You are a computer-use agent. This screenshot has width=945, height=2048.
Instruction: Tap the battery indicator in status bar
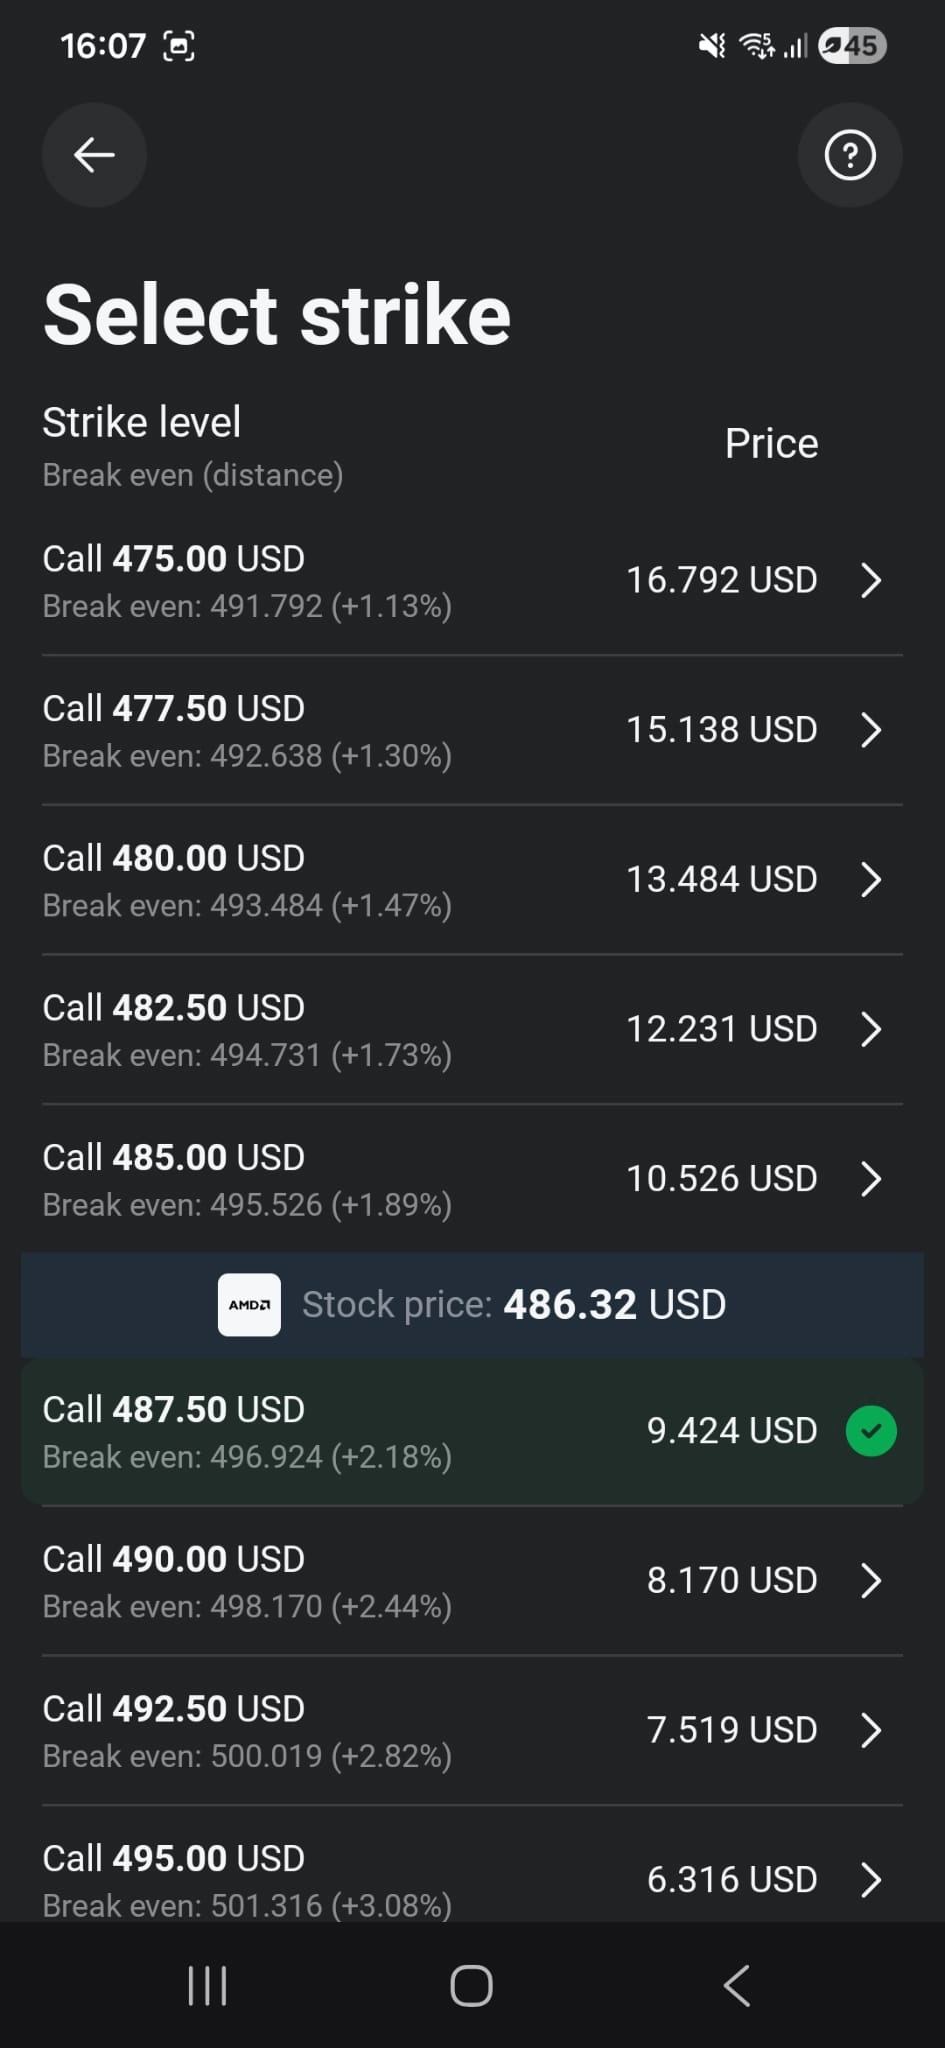click(x=852, y=46)
